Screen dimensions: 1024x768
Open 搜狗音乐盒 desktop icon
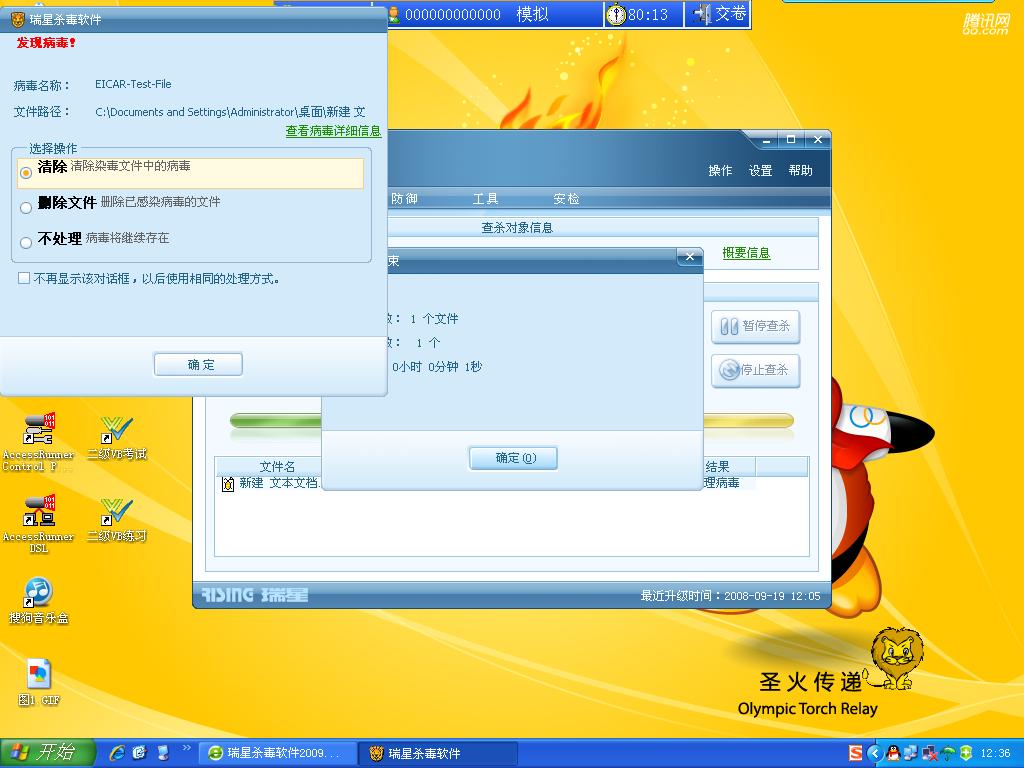pyautogui.click(x=39, y=601)
